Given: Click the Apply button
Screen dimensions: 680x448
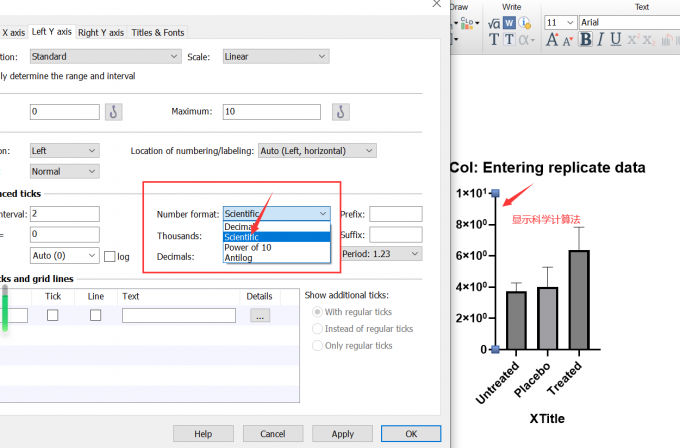Looking at the screenshot, I should [x=343, y=434].
